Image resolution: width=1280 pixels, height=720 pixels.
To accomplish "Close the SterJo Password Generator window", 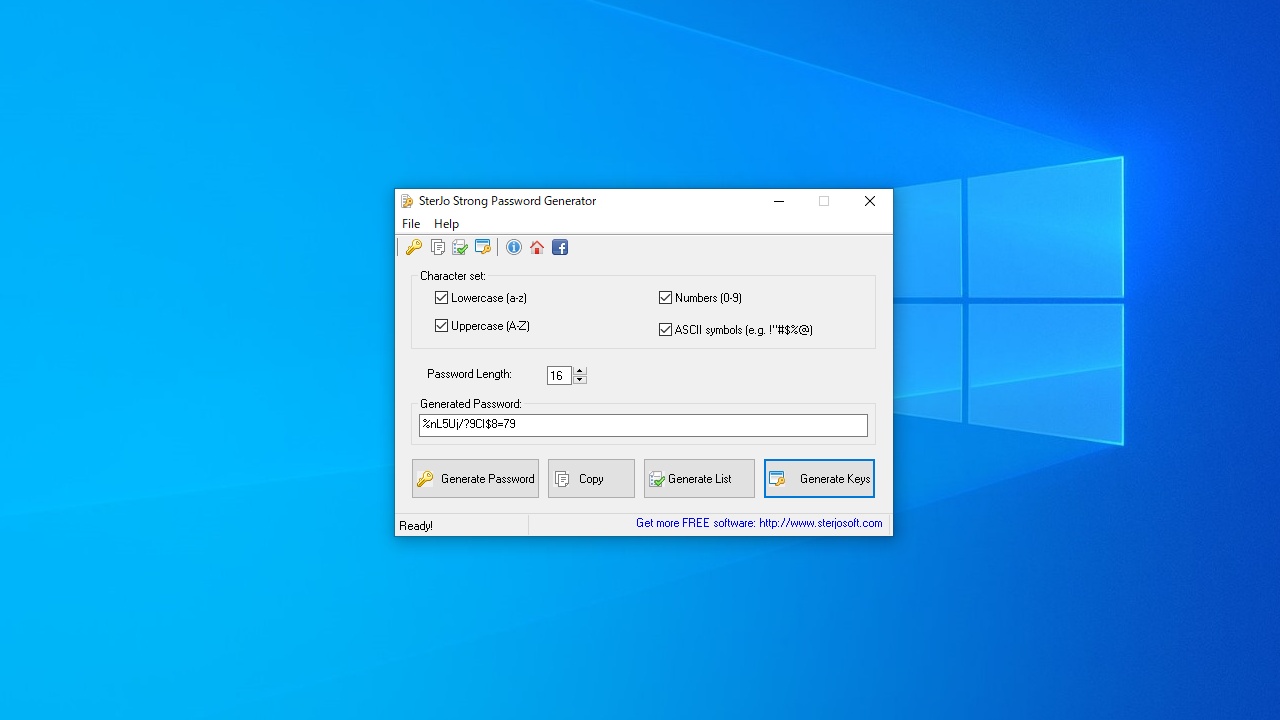I will click(869, 201).
